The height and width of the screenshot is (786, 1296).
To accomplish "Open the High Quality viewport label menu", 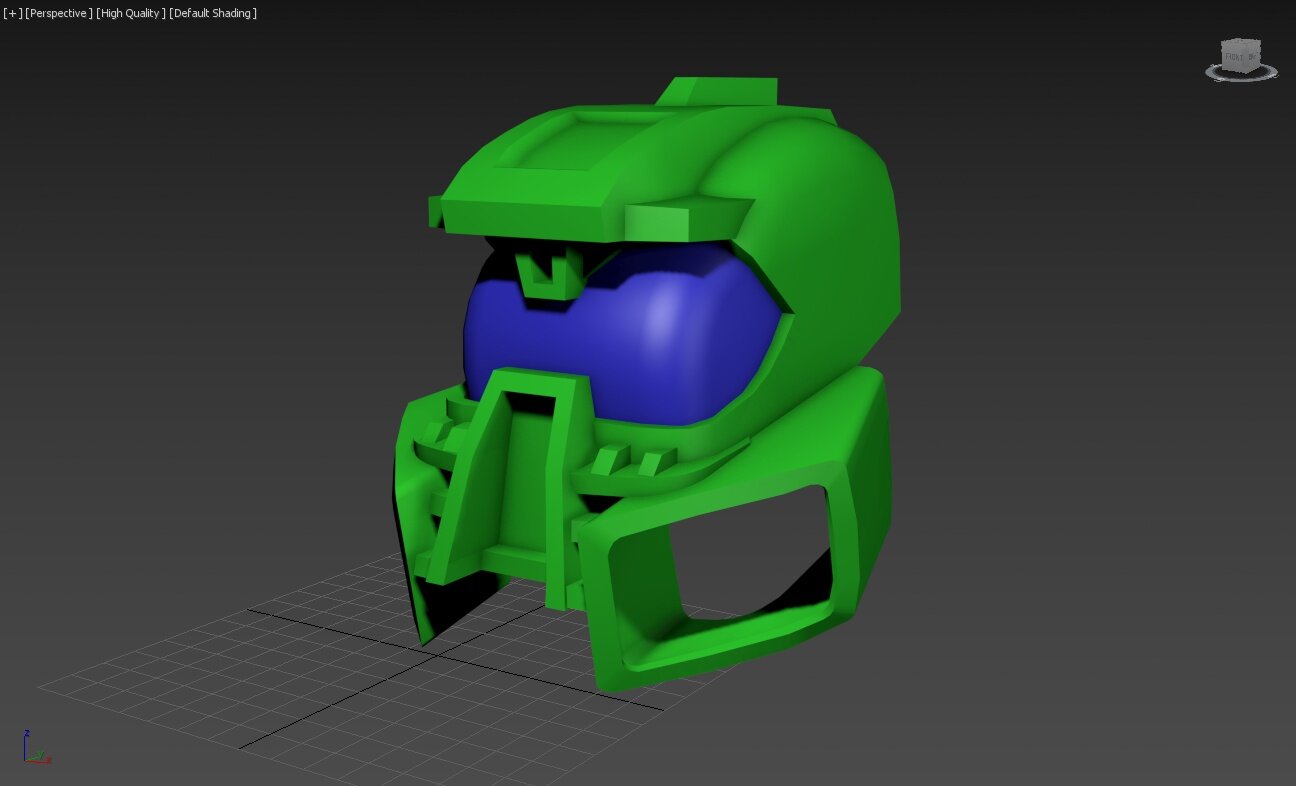I will tap(130, 13).
